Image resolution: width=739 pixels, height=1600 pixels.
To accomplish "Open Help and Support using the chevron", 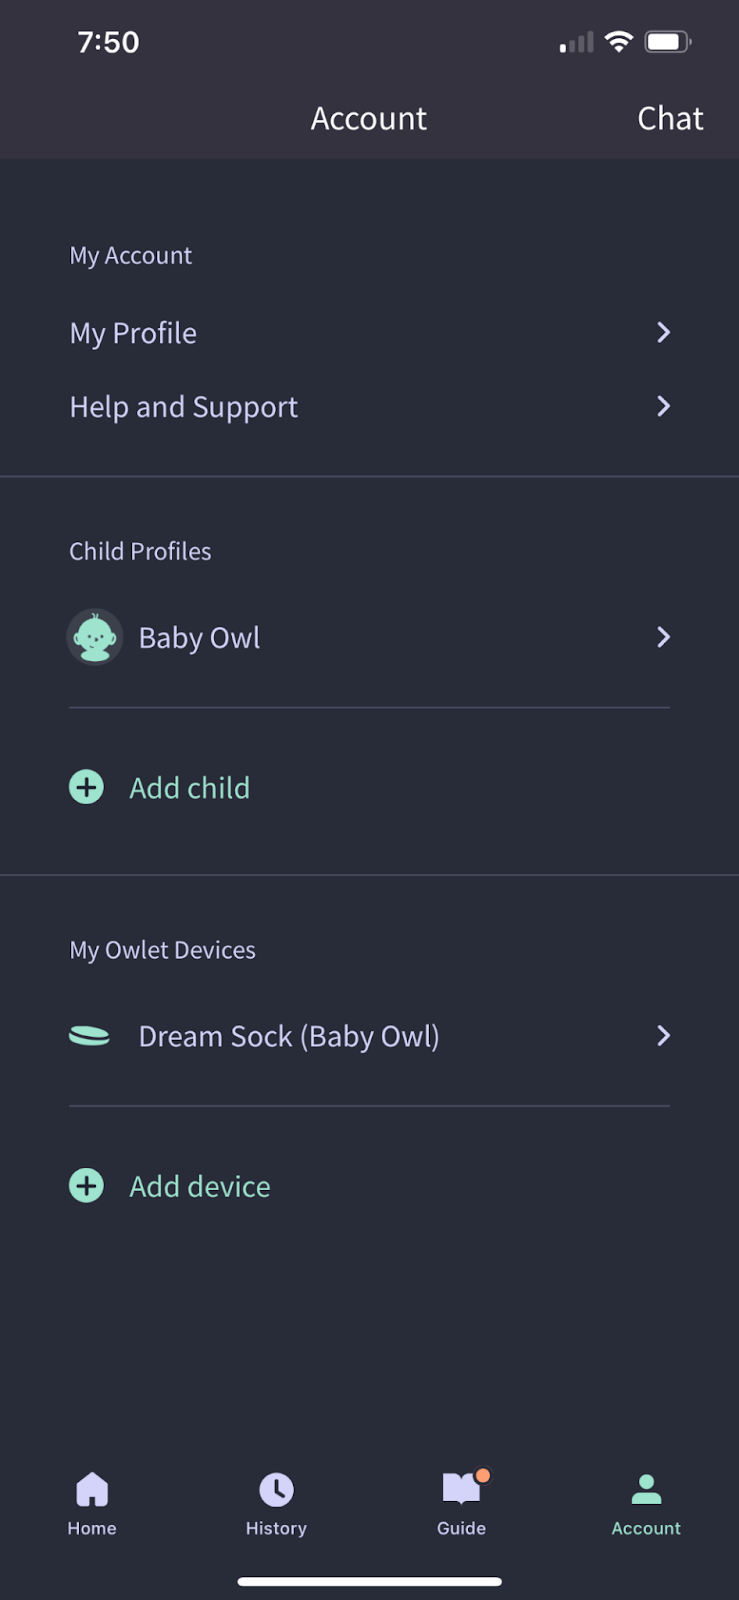I will coord(662,406).
